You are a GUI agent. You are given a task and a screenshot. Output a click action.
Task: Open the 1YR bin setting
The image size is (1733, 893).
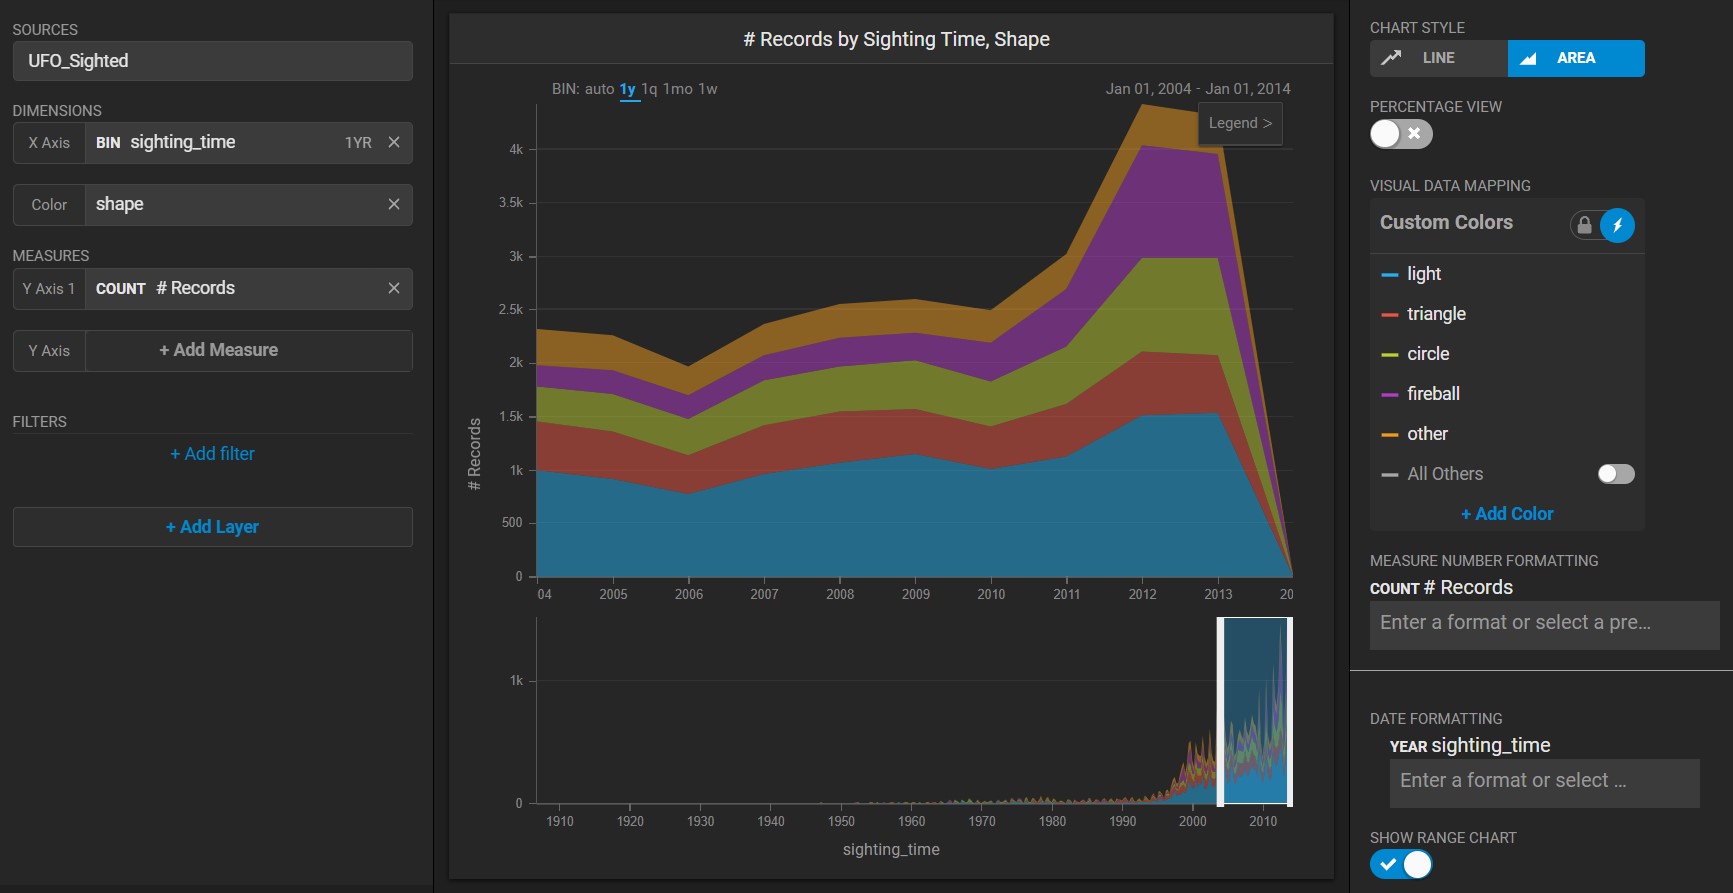click(x=358, y=143)
